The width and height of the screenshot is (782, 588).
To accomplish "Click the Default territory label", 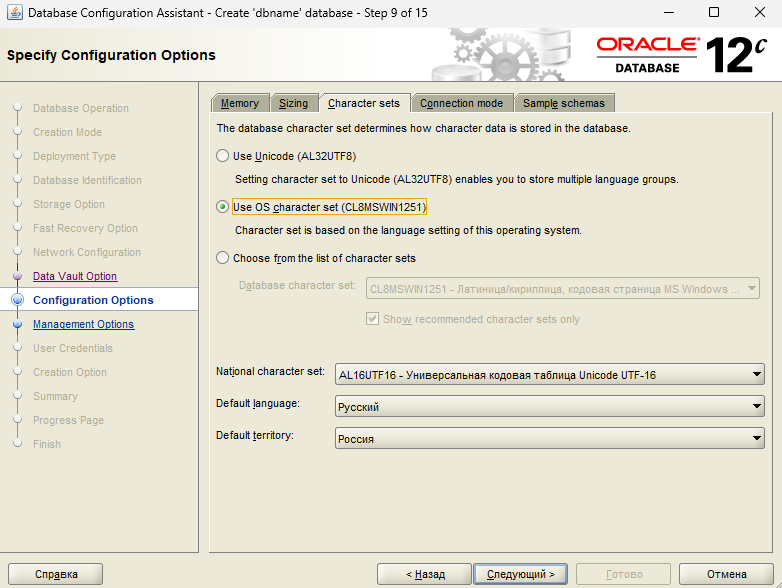I will [x=254, y=435].
